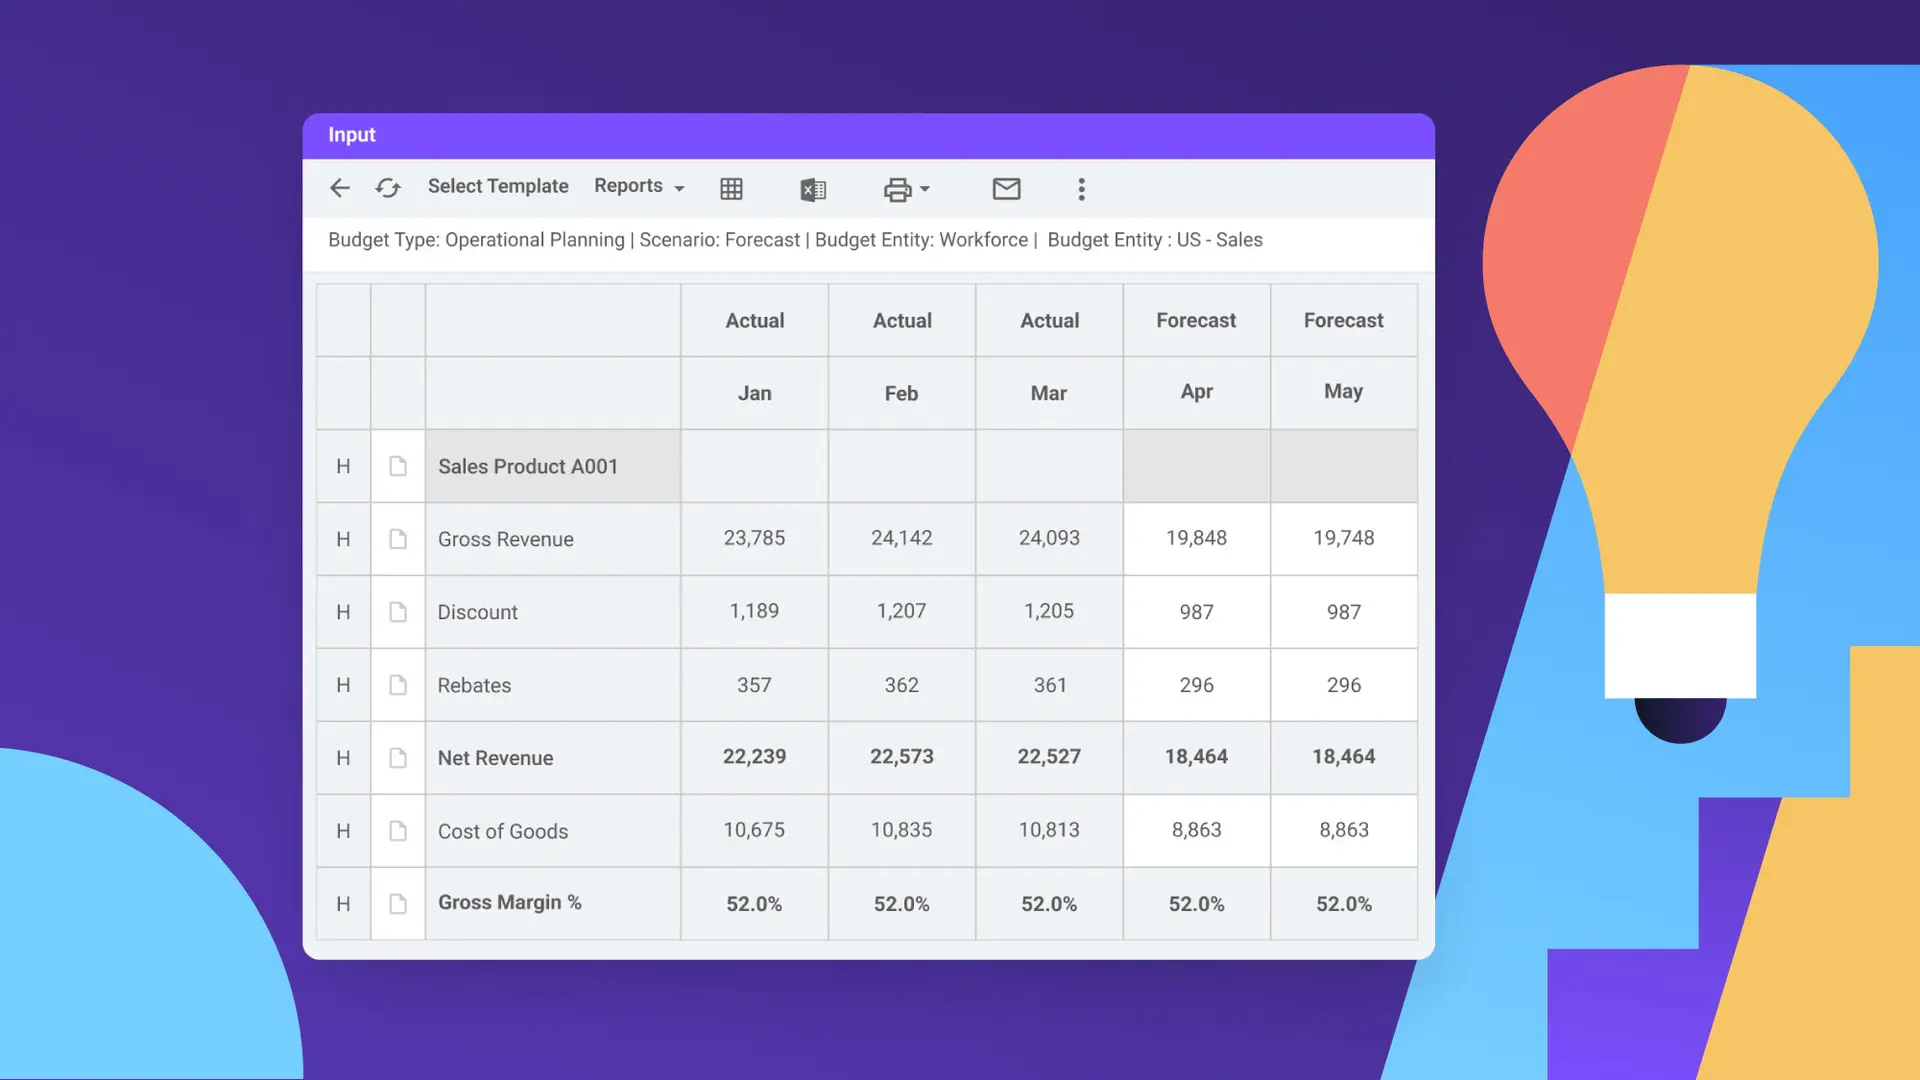The height and width of the screenshot is (1080, 1920).
Task: Click Net Revenue Jan value 22,239
Action: pos(755,757)
